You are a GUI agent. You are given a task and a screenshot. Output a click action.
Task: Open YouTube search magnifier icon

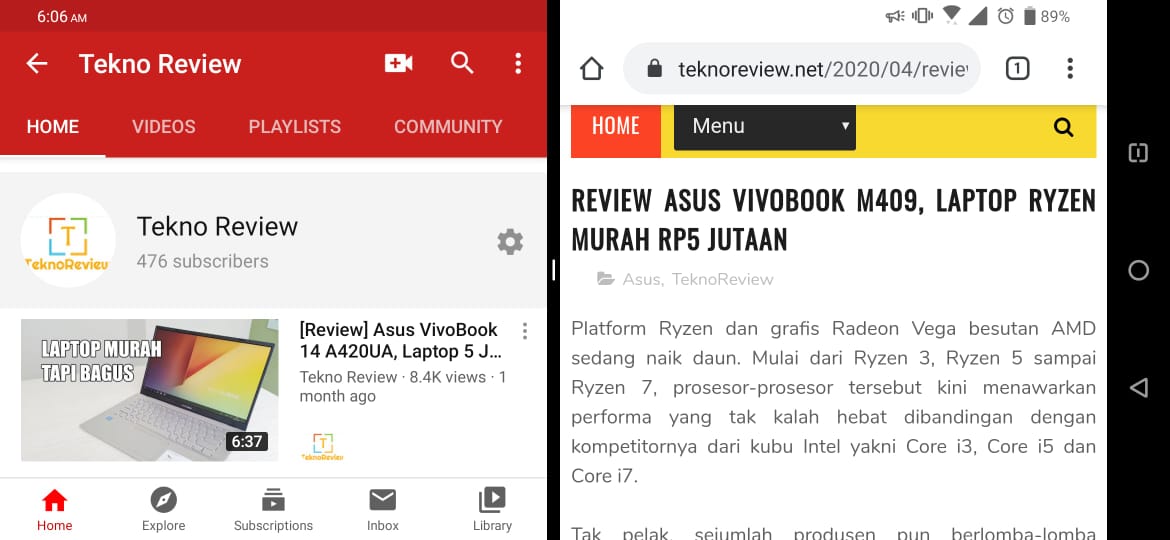click(462, 63)
